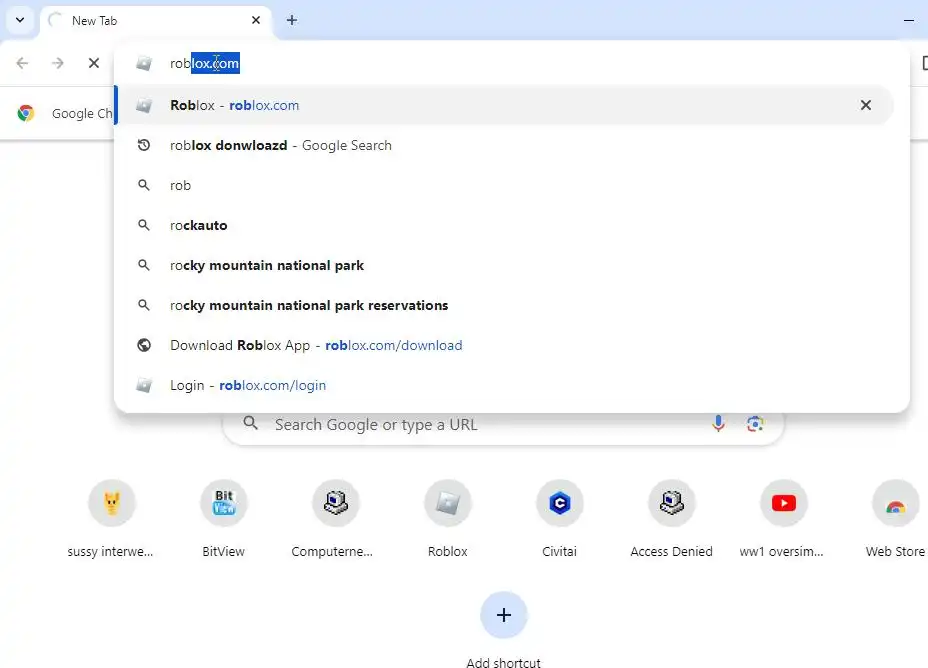Click magnifier icon in Google search box

[x=251, y=423]
